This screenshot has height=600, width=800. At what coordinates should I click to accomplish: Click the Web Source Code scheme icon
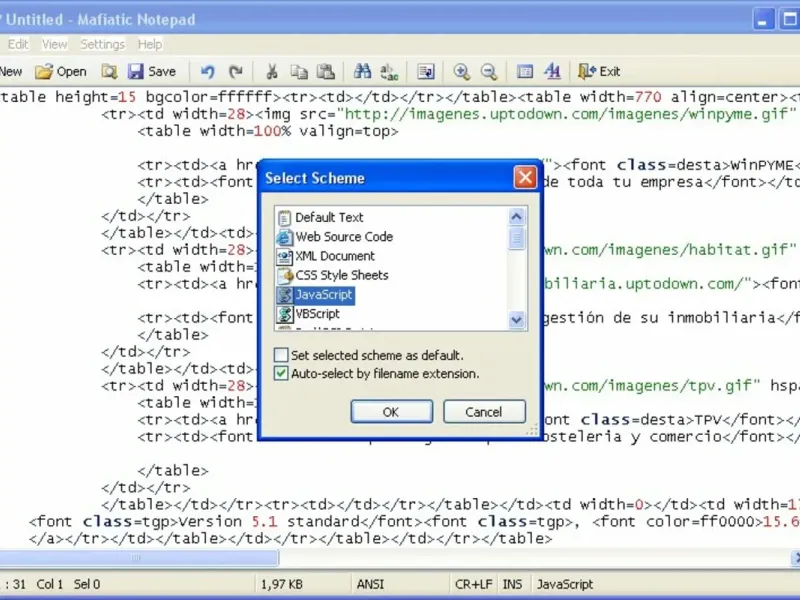point(285,237)
